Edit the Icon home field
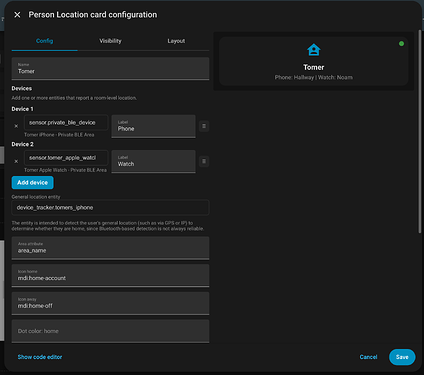The width and height of the screenshot is (424, 375). (x=110, y=276)
